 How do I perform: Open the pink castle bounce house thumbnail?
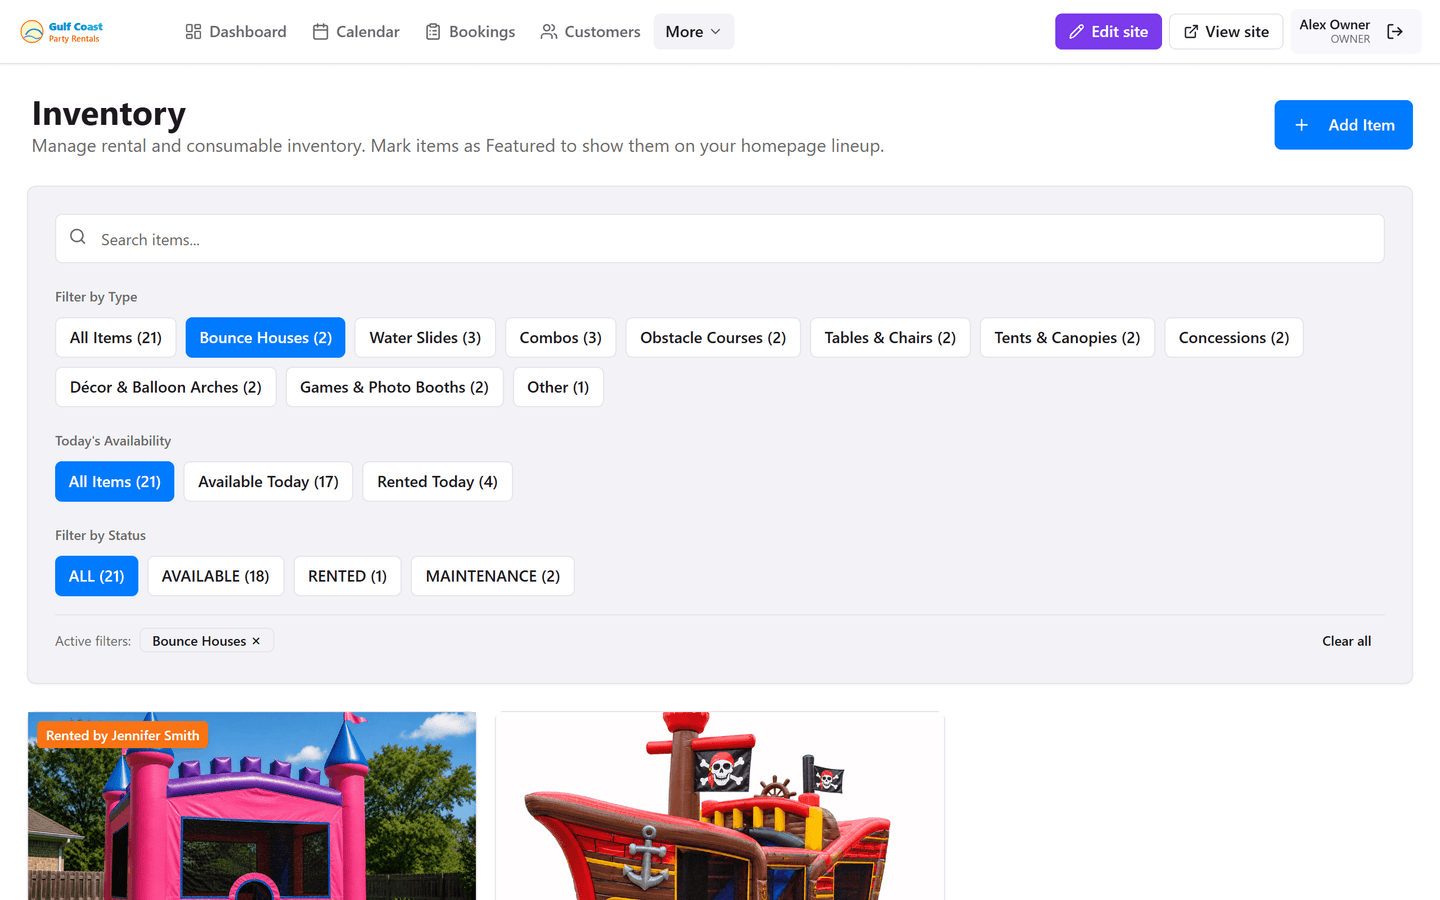[252, 806]
